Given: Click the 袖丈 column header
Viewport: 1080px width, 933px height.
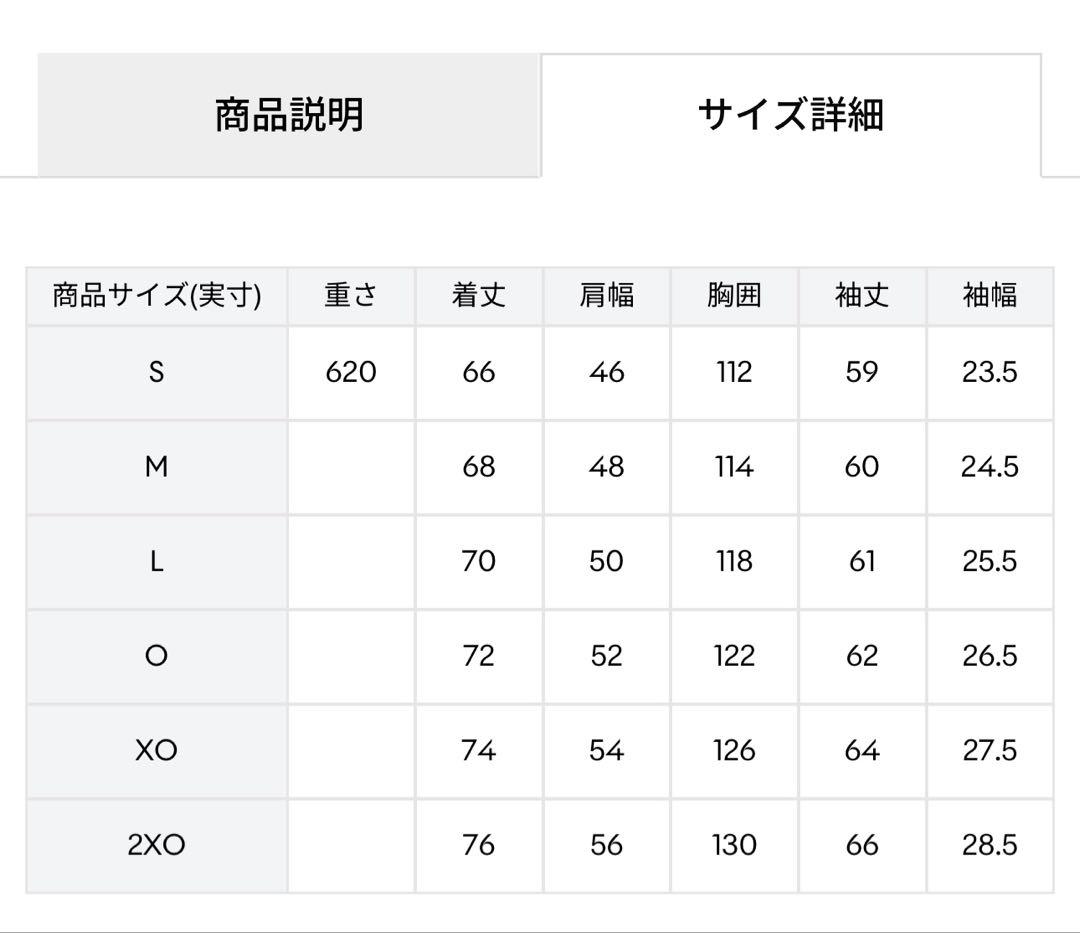Looking at the screenshot, I should tap(862, 296).
